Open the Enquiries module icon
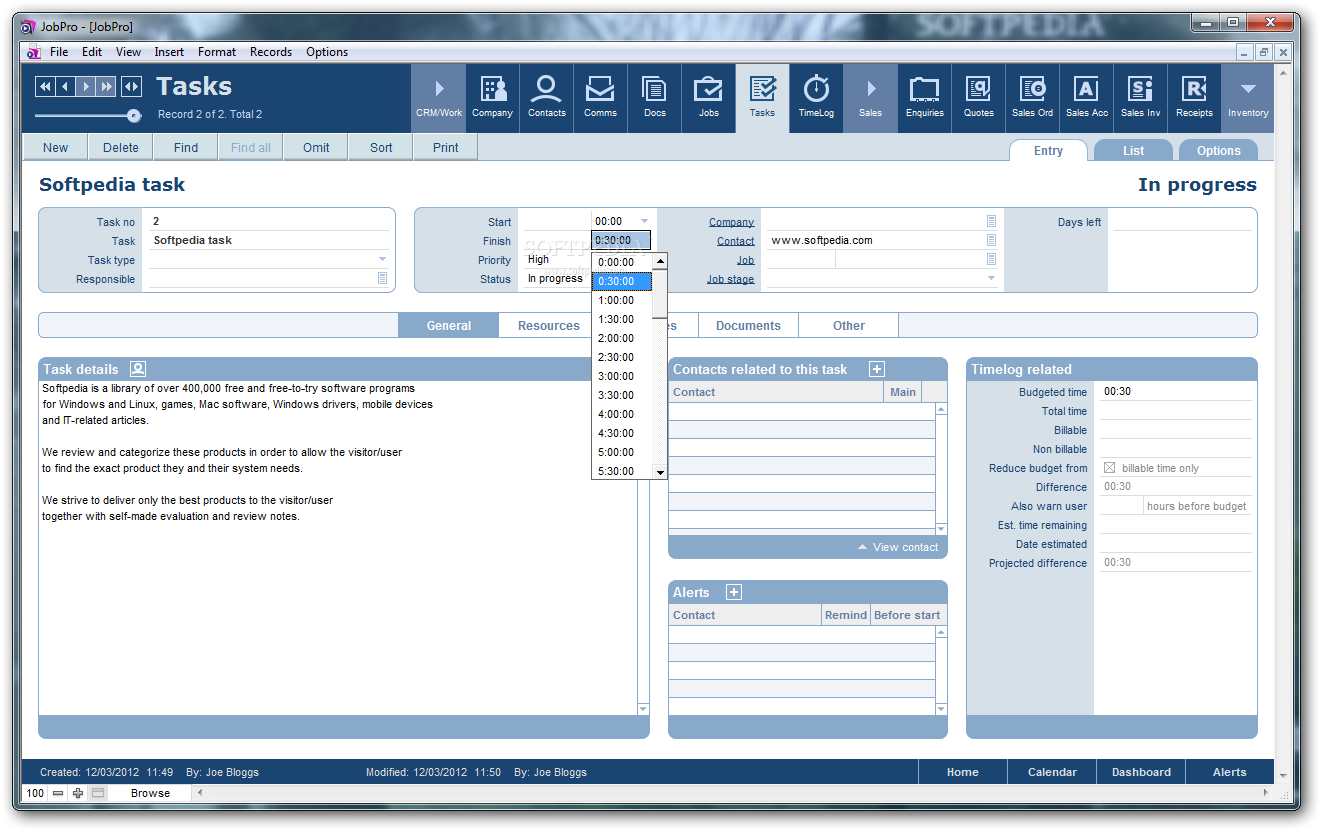Viewport: 1321px width, 831px height. click(924, 97)
